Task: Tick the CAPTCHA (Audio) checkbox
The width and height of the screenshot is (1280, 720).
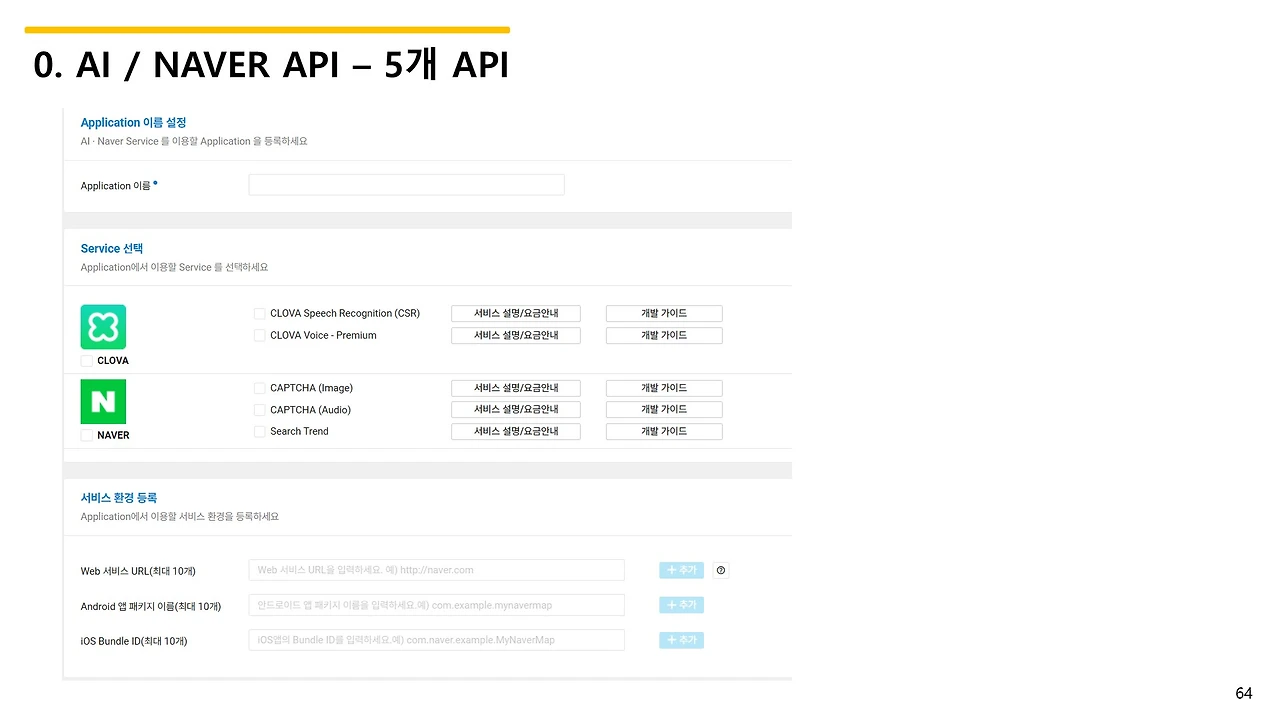Action: (x=260, y=410)
